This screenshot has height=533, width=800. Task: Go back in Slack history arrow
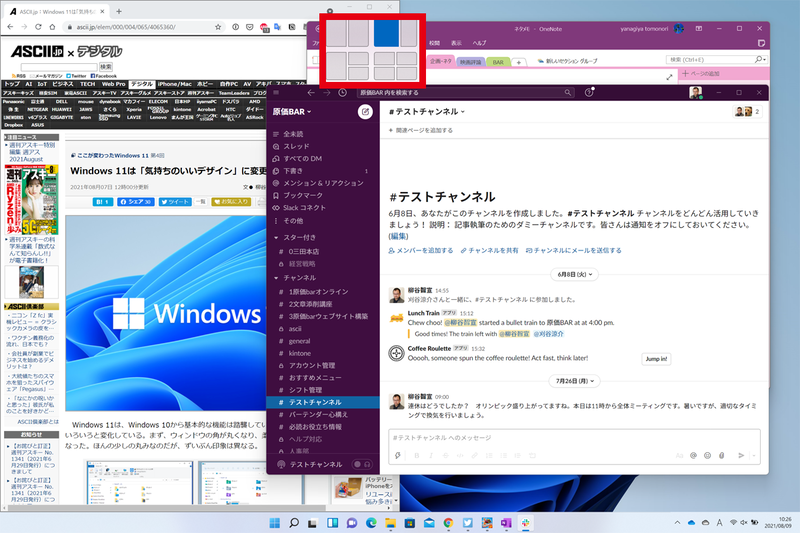point(311,92)
